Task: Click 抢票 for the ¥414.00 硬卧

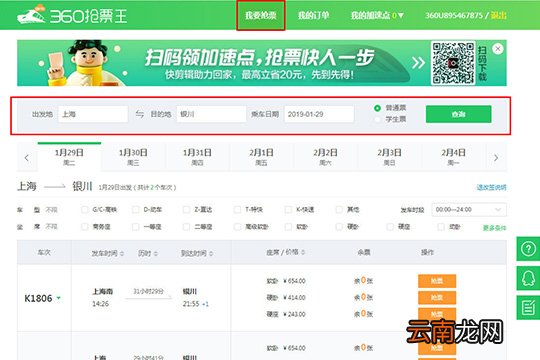Action: [x=437, y=297]
